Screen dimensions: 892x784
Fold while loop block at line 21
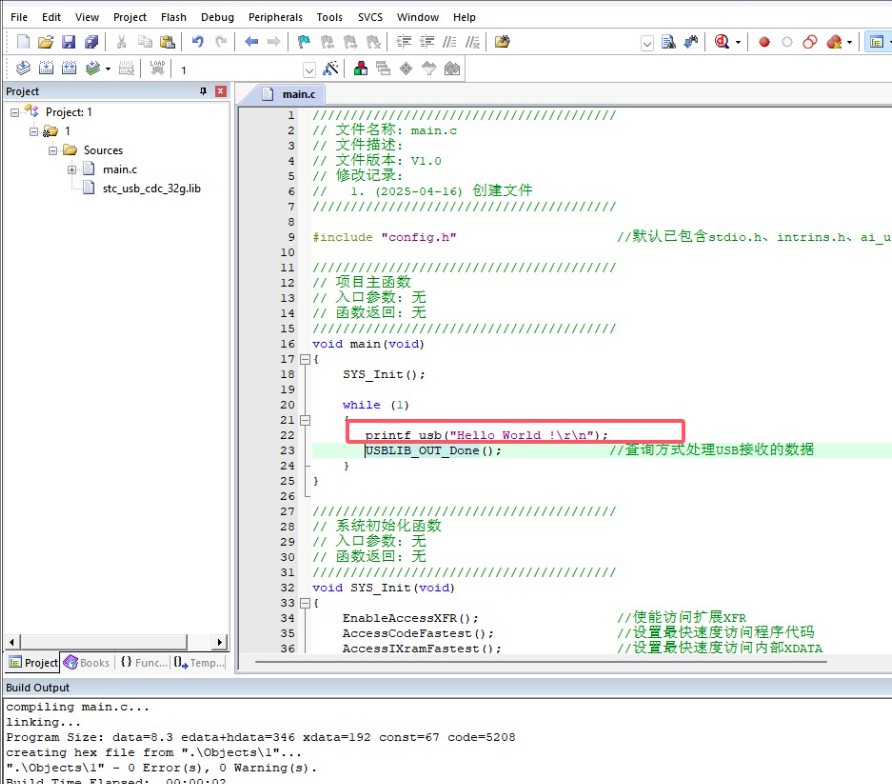[305, 420]
